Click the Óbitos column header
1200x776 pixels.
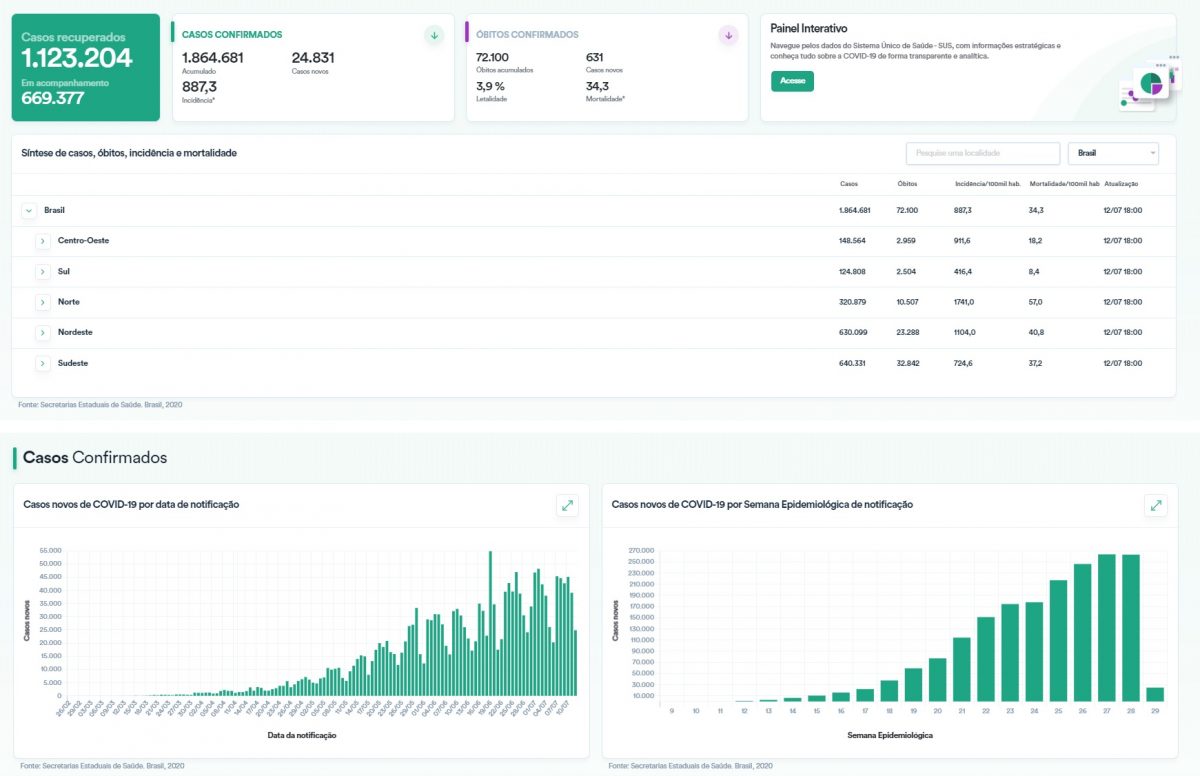pyautogui.click(x=907, y=184)
